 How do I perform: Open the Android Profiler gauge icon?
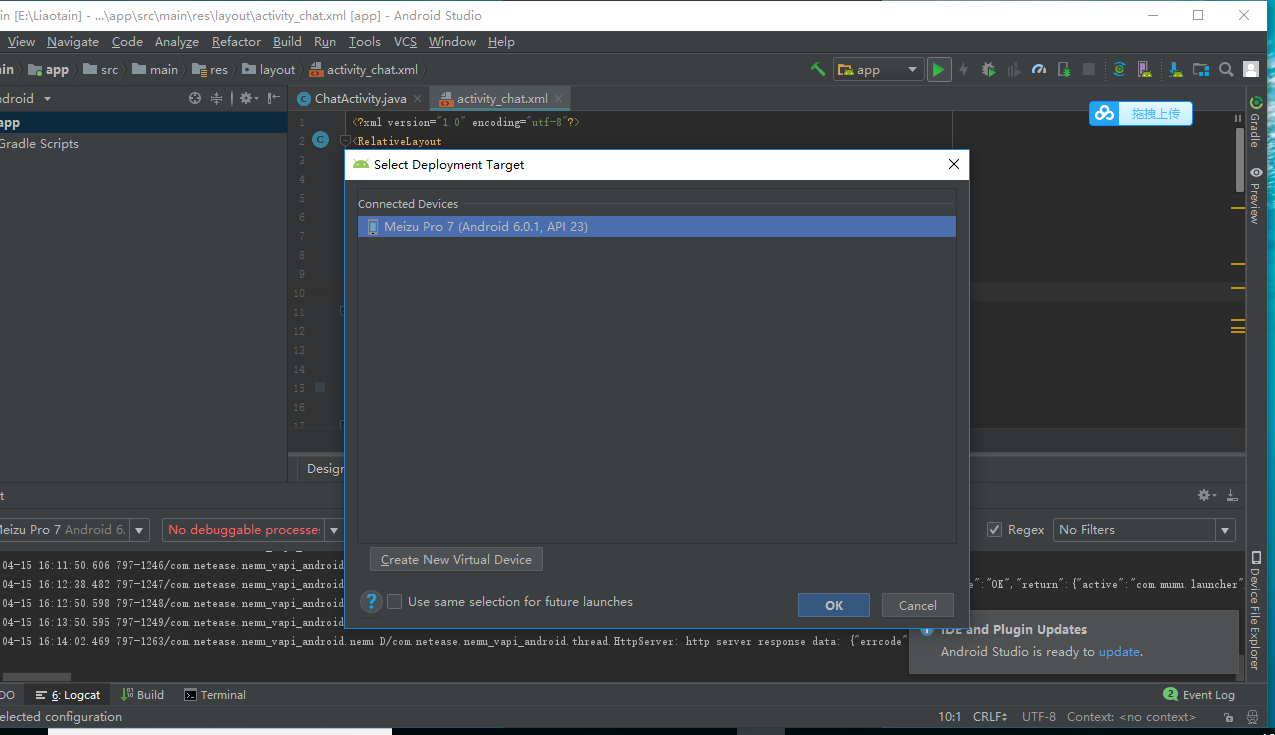coord(1038,69)
